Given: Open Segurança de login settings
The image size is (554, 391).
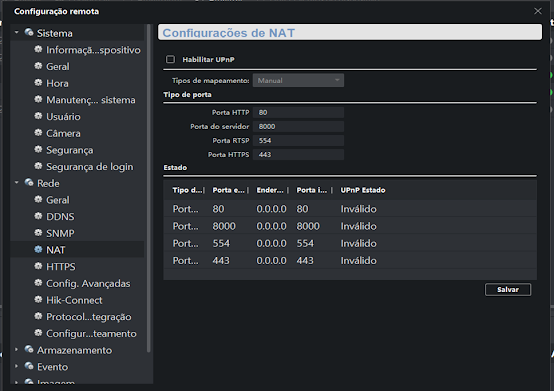Looking at the screenshot, I should [90, 166].
